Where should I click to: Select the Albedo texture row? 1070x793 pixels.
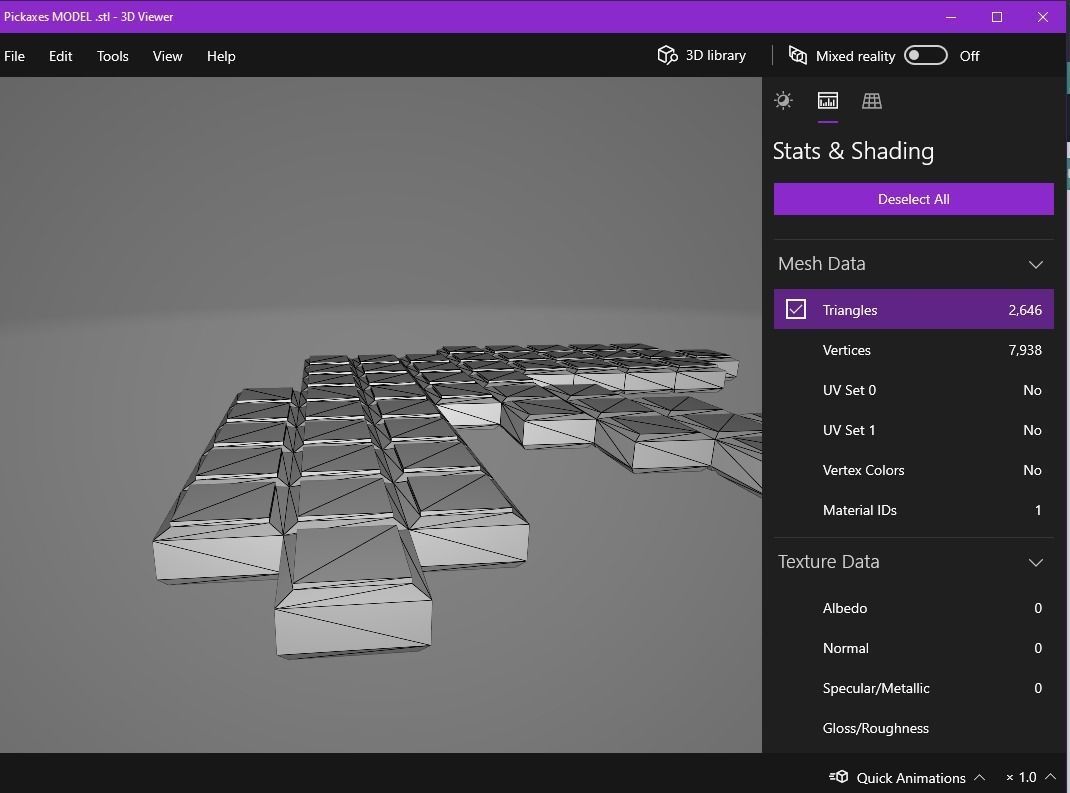[913, 608]
